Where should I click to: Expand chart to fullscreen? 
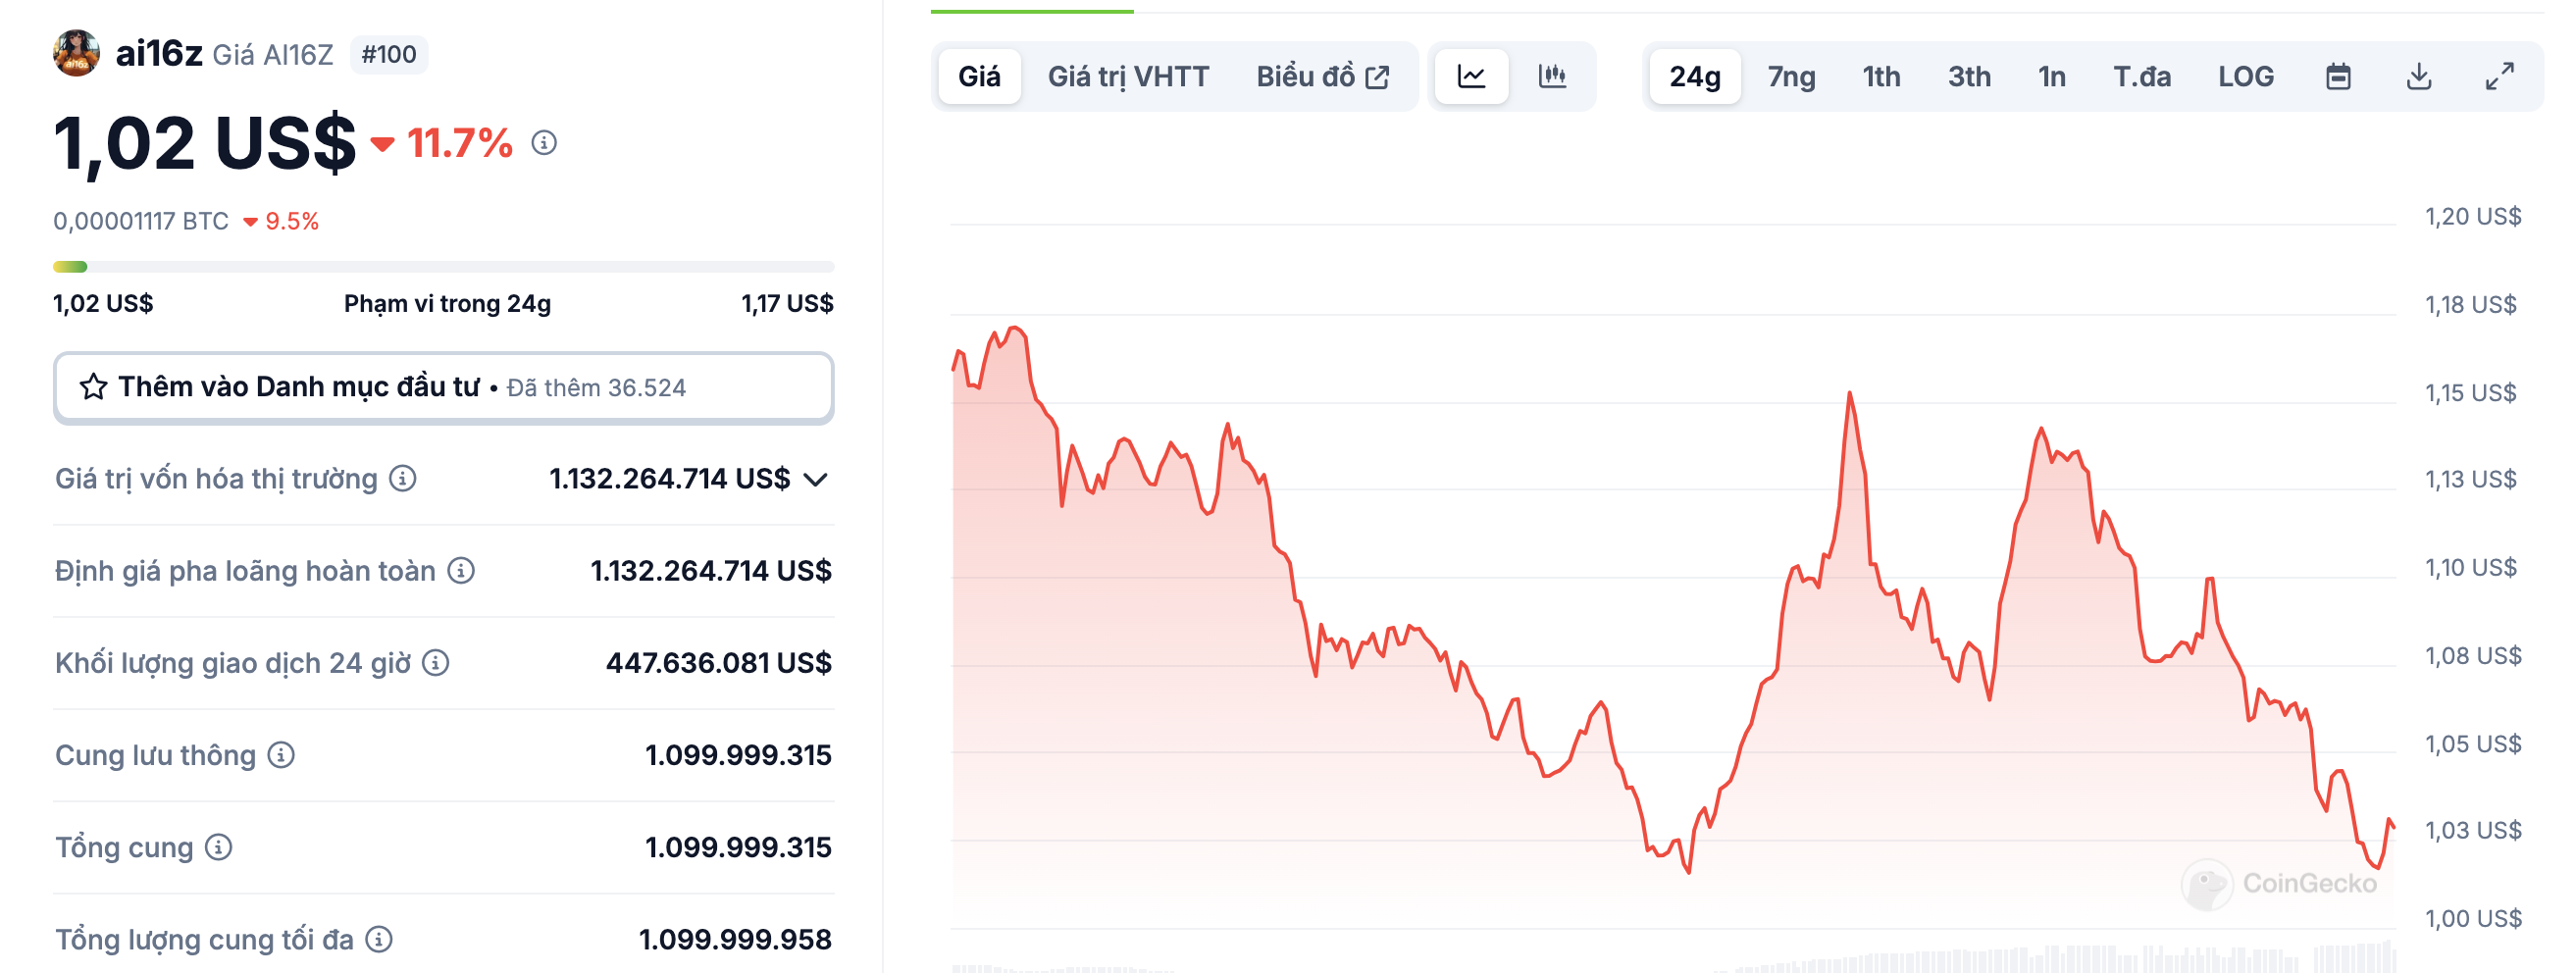pyautogui.click(x=2500, y=76)
